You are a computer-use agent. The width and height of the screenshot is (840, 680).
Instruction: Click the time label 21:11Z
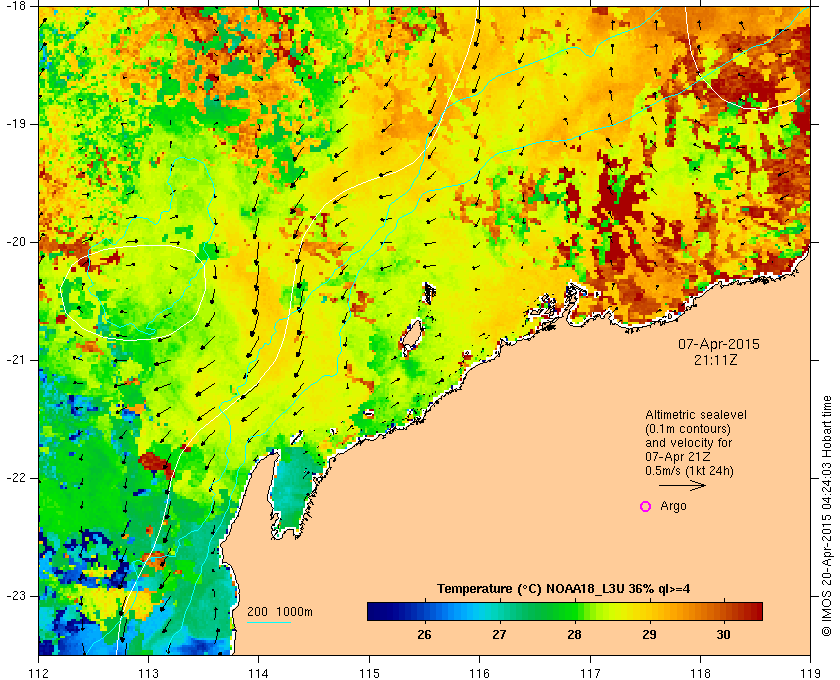click(x=716, y=360)
